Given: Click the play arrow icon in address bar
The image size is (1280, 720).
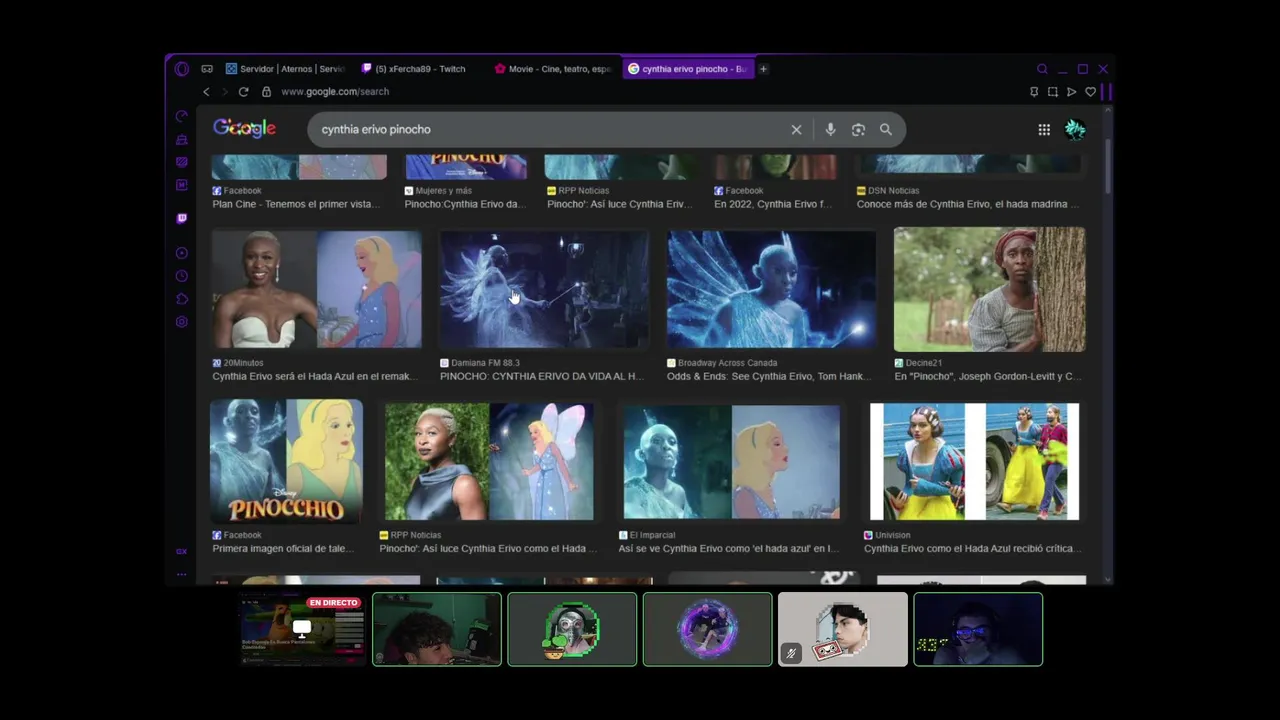Looking at the screenshot, I should point(1071,92).
